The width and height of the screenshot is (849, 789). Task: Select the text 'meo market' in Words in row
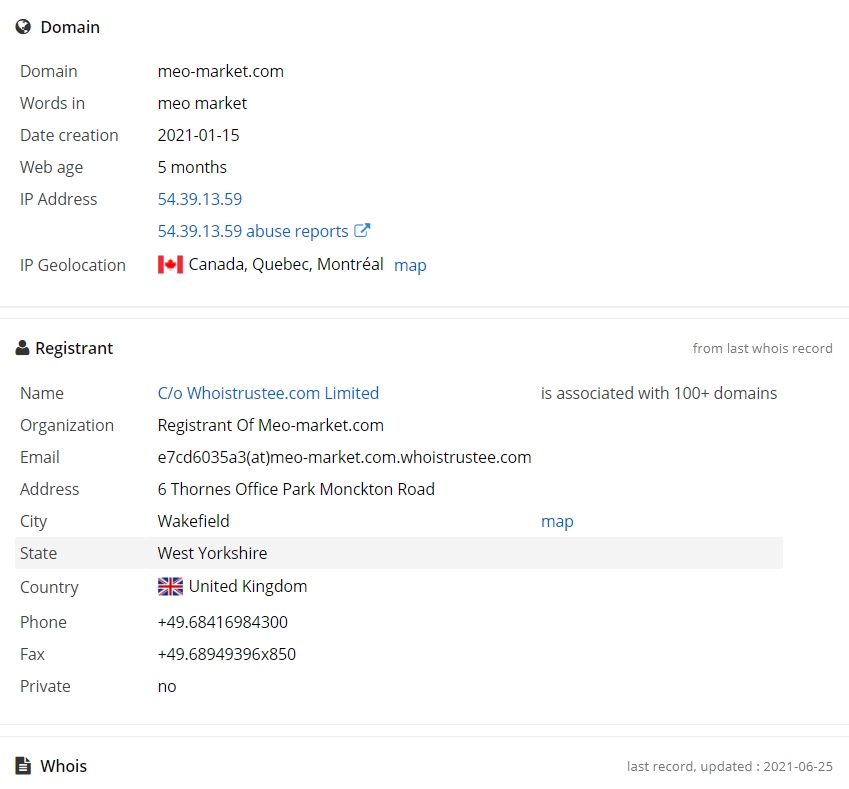(x=202, y=103)
